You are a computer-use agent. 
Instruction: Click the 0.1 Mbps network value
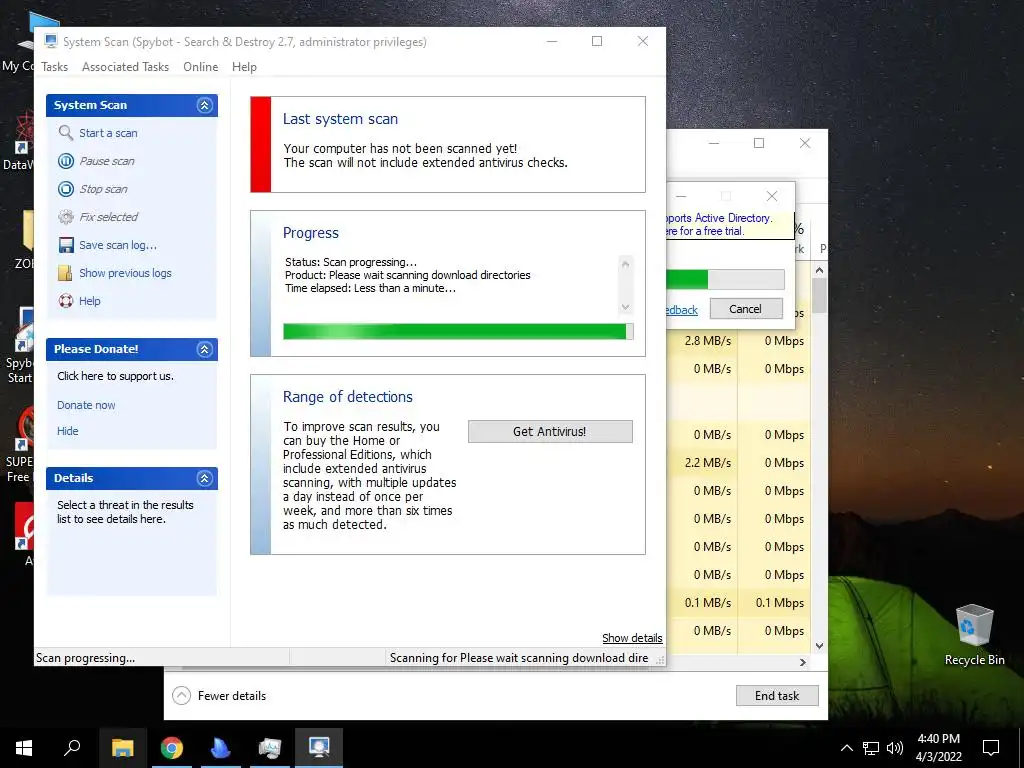point(780,603)
